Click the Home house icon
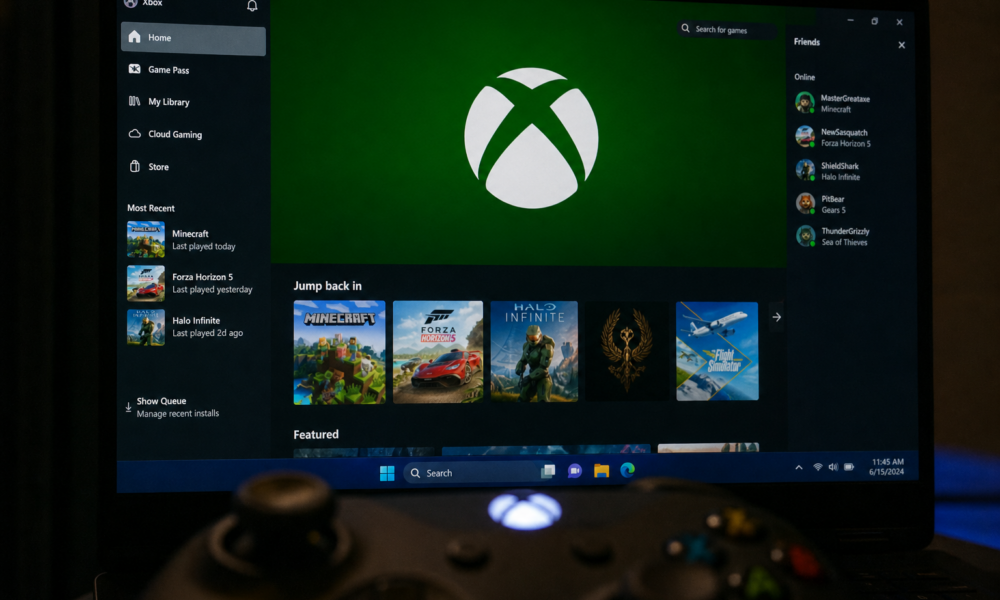Screen dimensions: 1000x600 [135, 36]
